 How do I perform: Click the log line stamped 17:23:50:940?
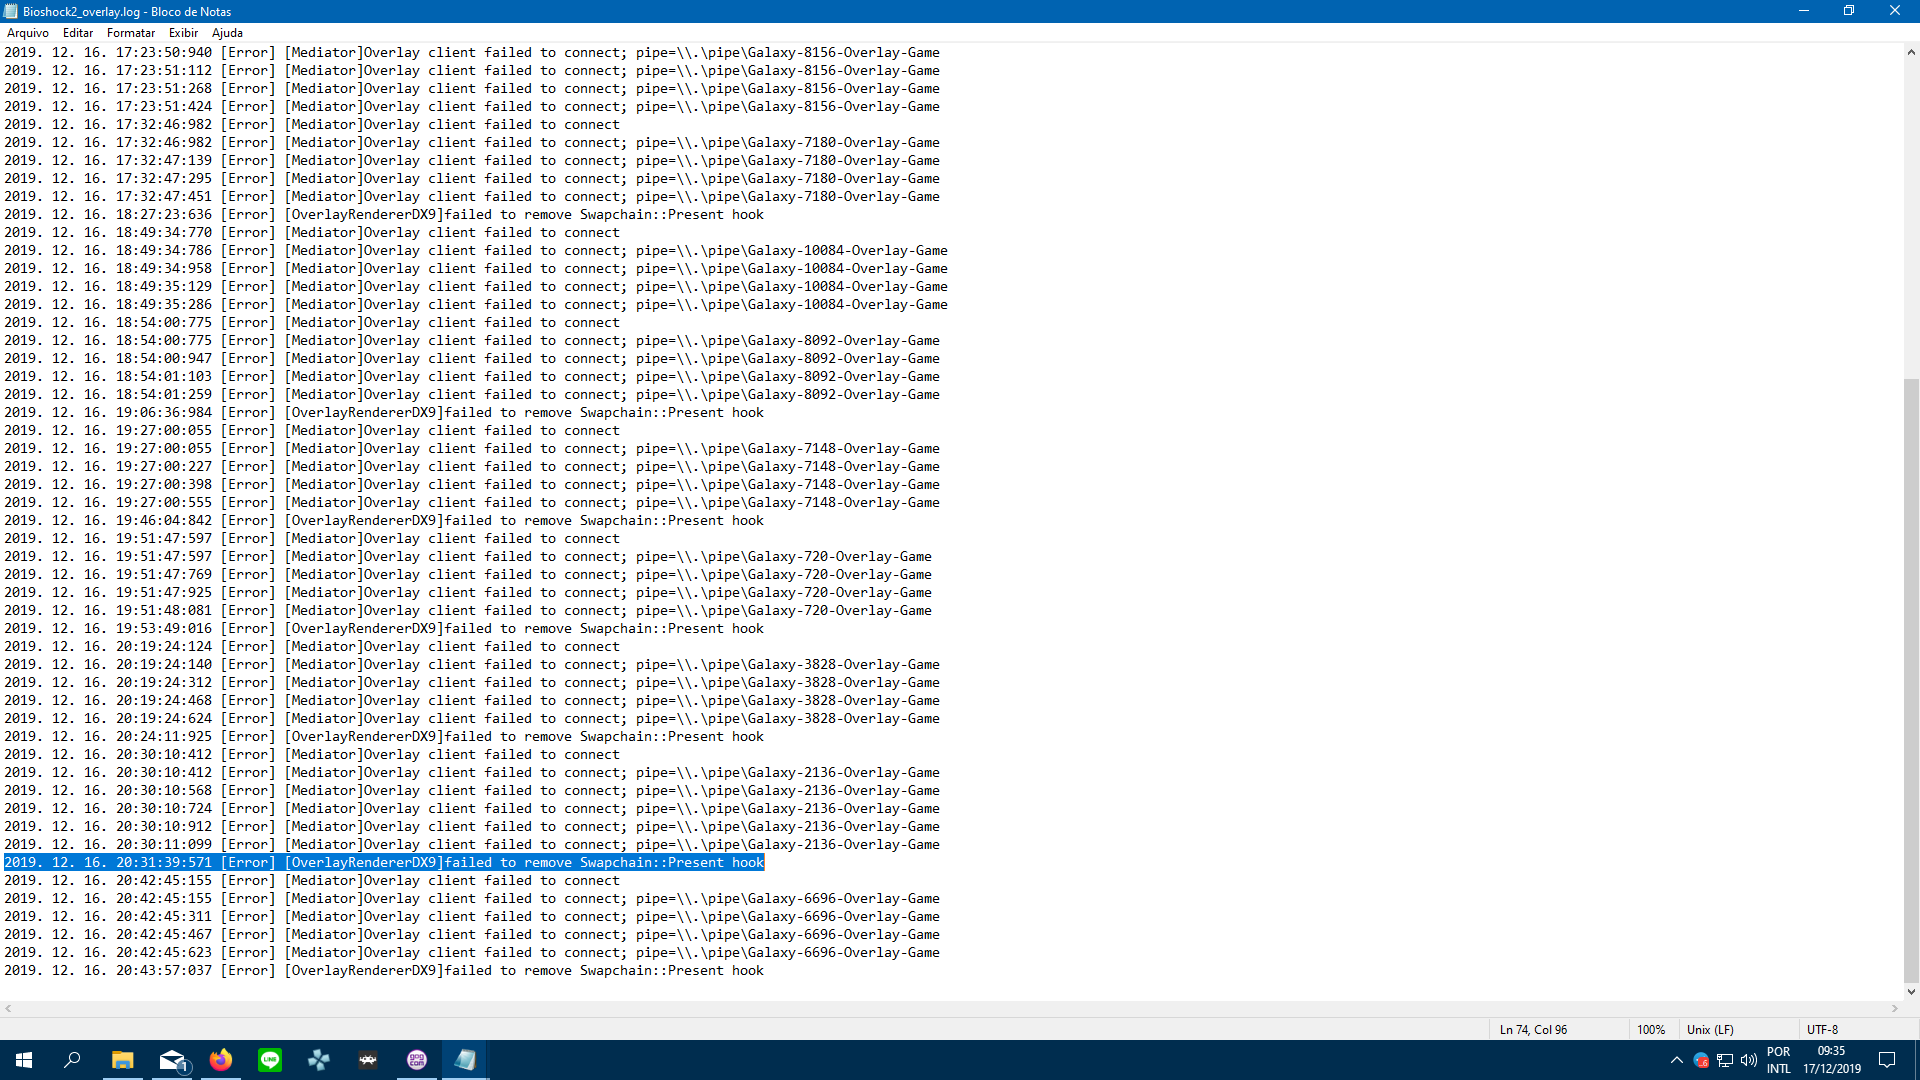pyautogui.click(x=472, y=53)
